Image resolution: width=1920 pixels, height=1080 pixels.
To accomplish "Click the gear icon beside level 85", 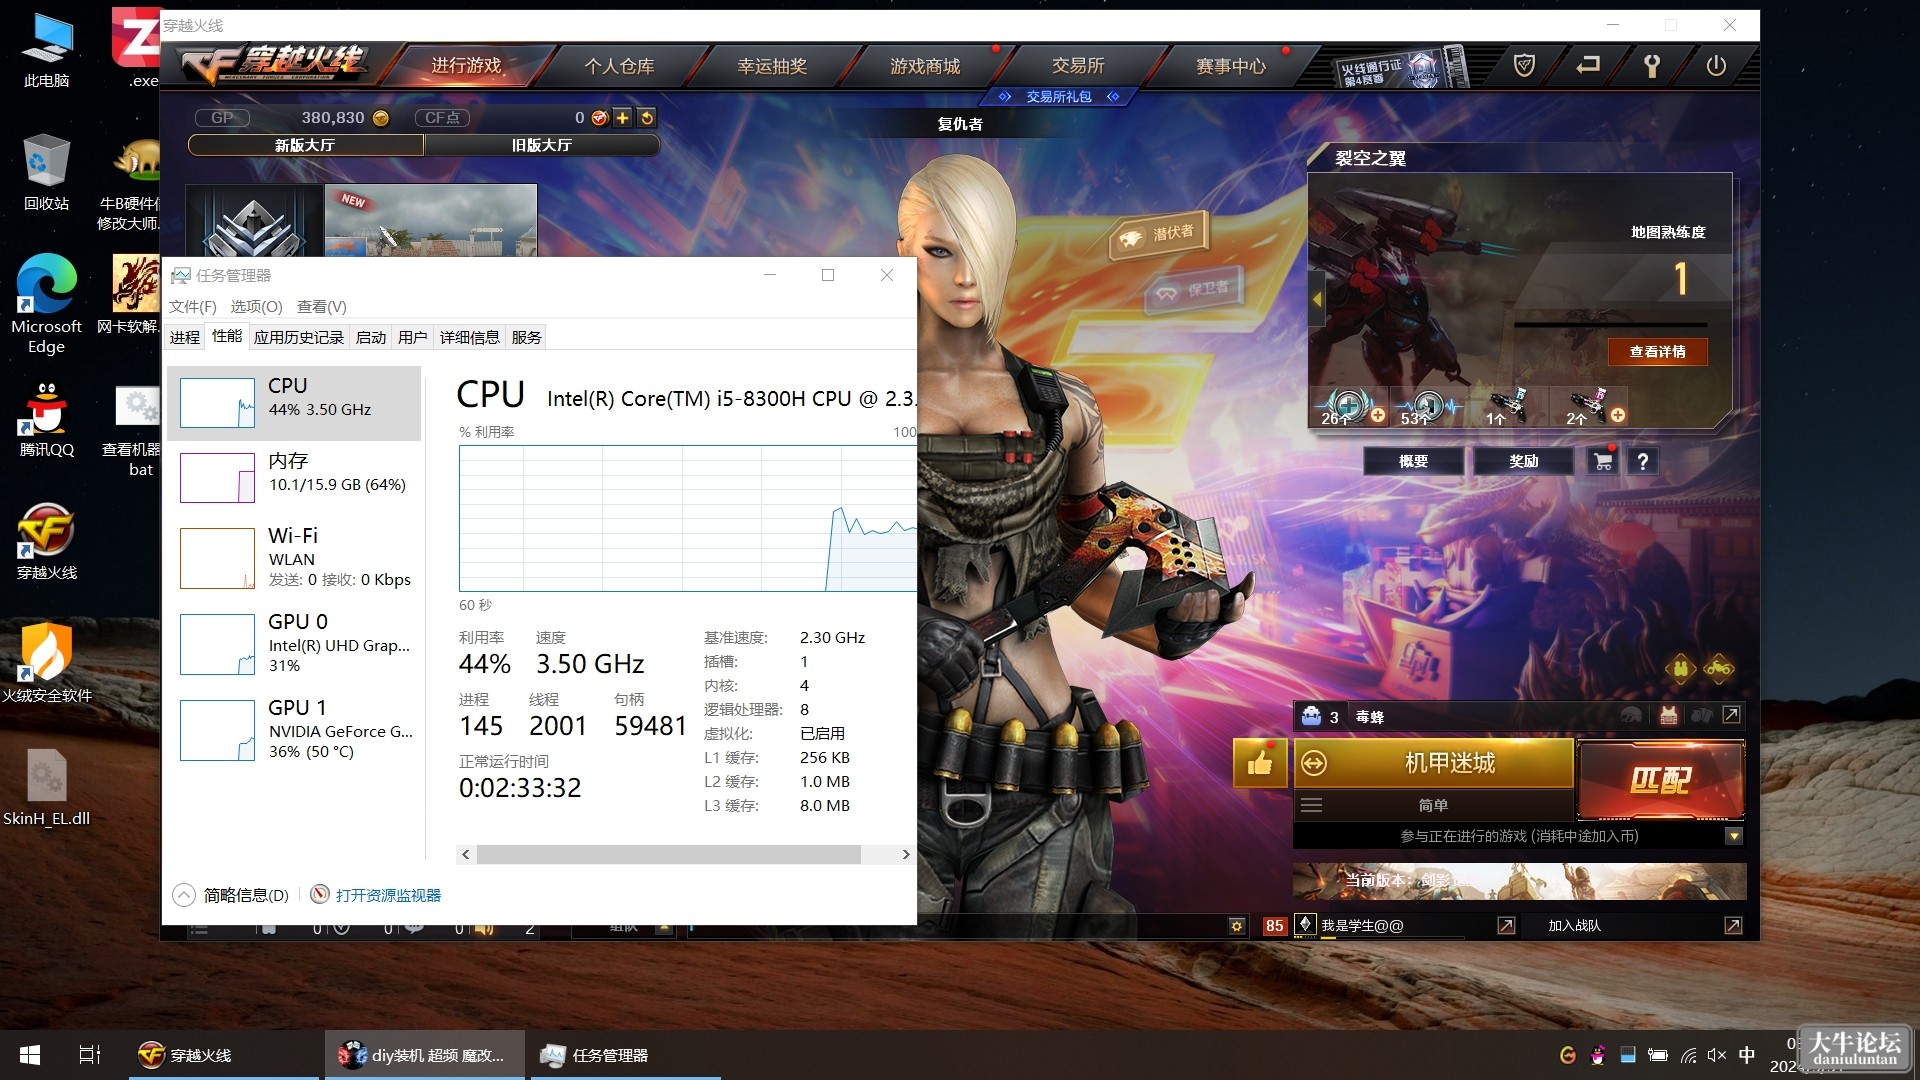I will click(1237, 926).
